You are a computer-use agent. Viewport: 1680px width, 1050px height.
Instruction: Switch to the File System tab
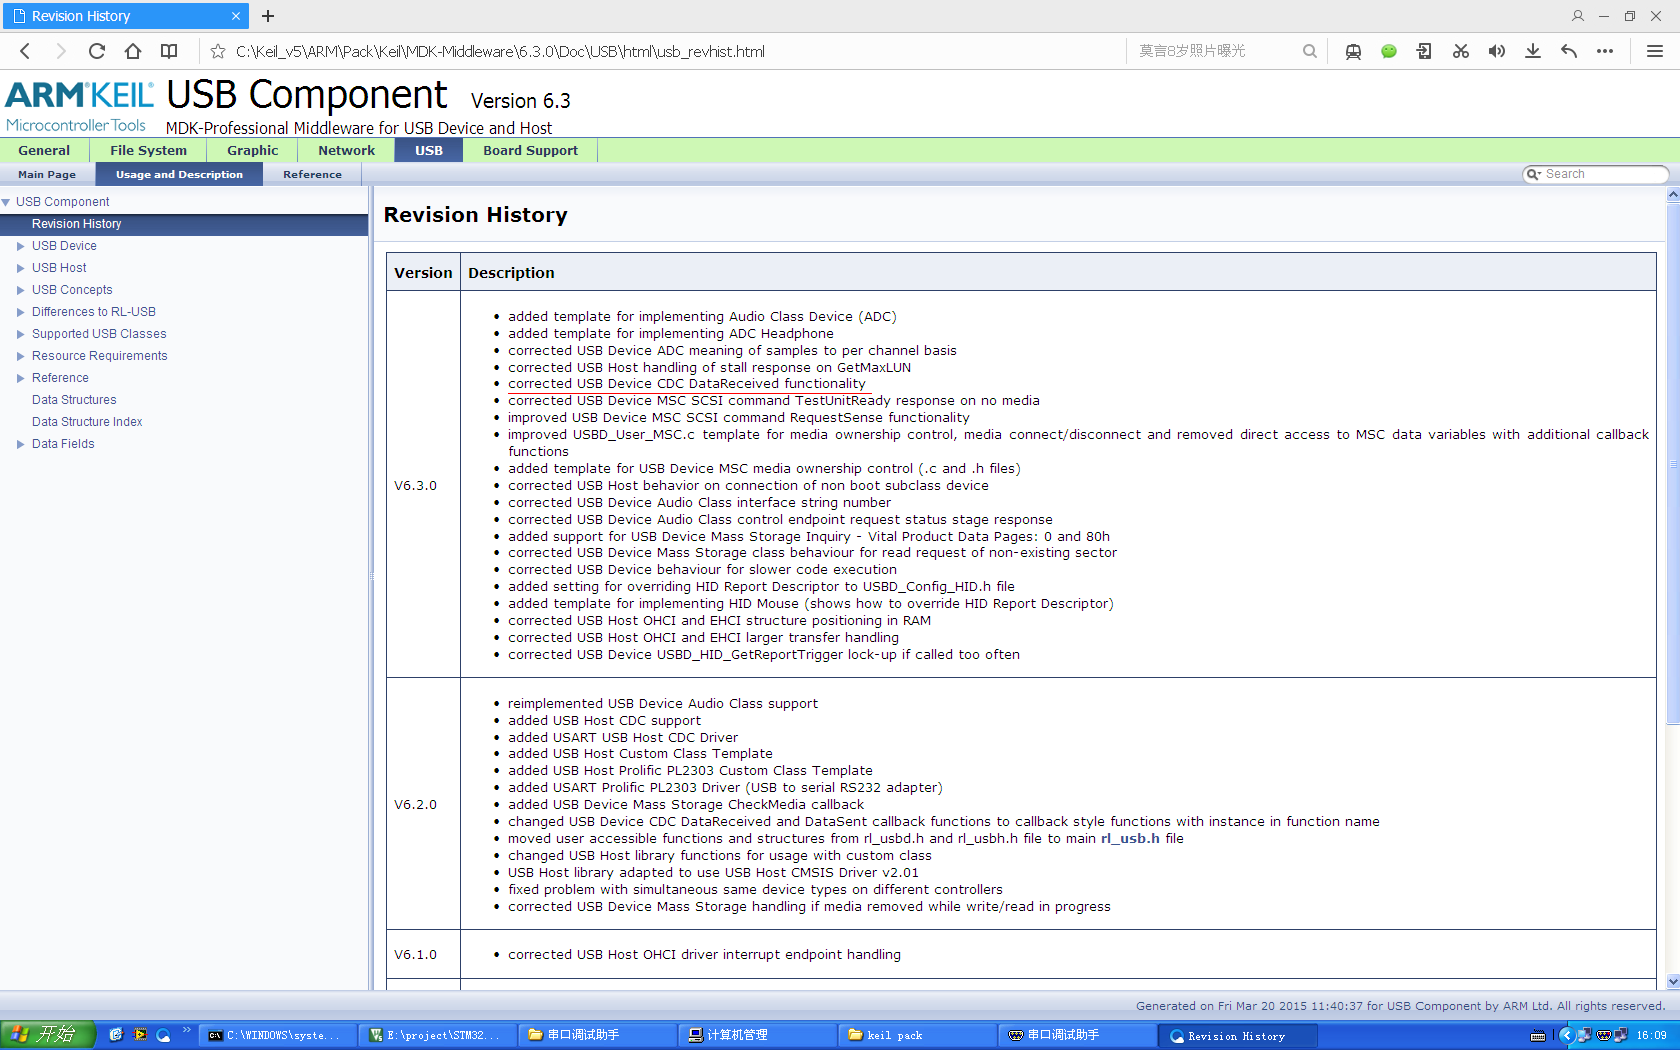[148, 150]
